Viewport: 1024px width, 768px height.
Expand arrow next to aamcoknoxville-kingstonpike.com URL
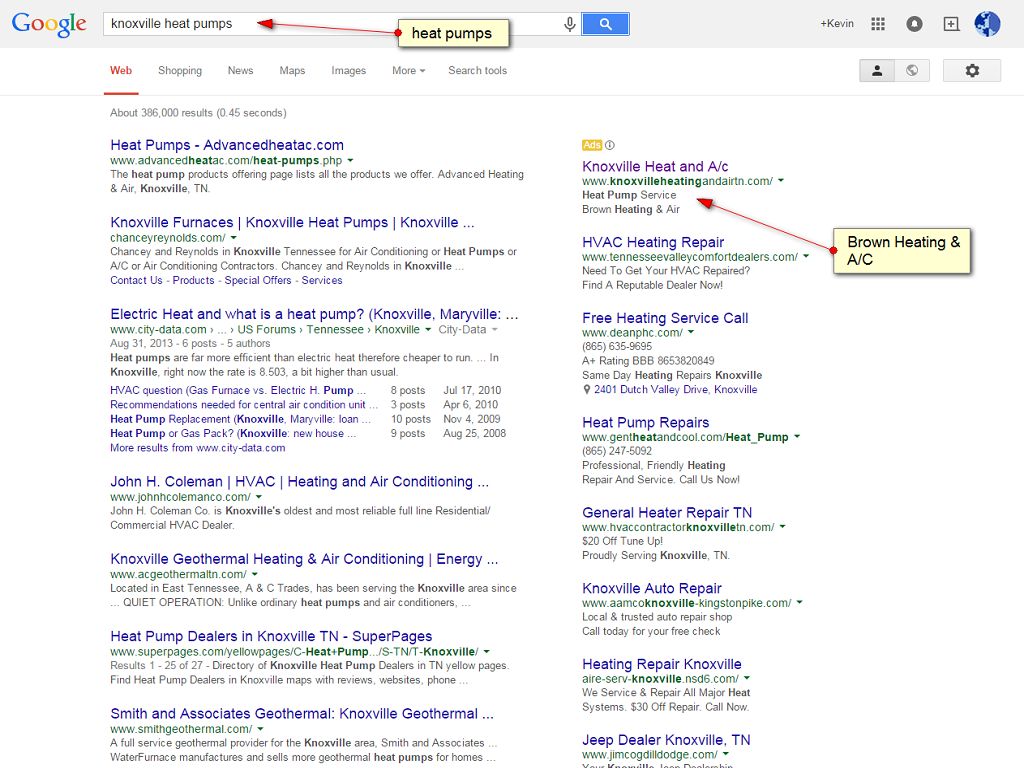tap(799, 603)
